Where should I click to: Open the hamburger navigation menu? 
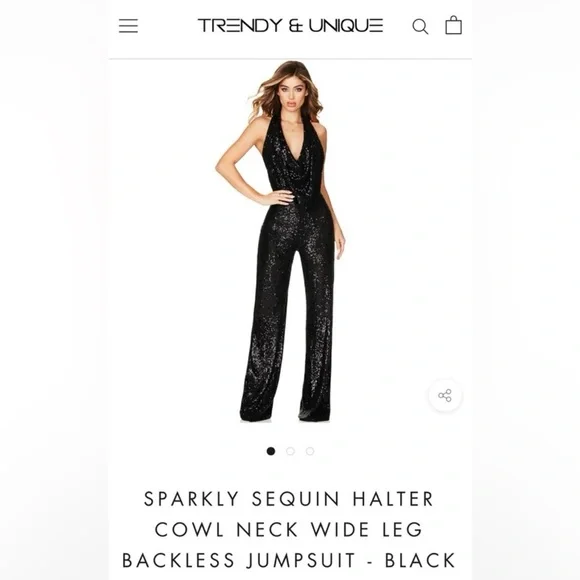(128, 26)
